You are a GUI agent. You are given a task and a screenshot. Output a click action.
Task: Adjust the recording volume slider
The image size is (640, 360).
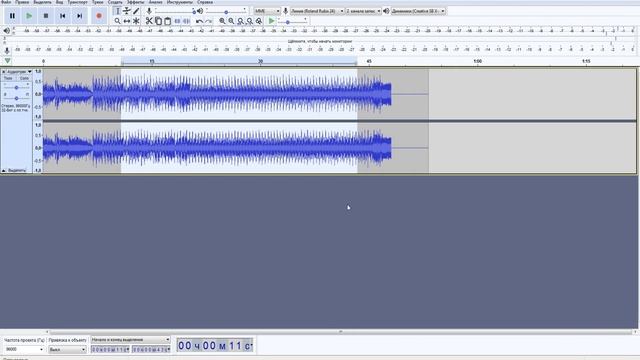[175, 11]
